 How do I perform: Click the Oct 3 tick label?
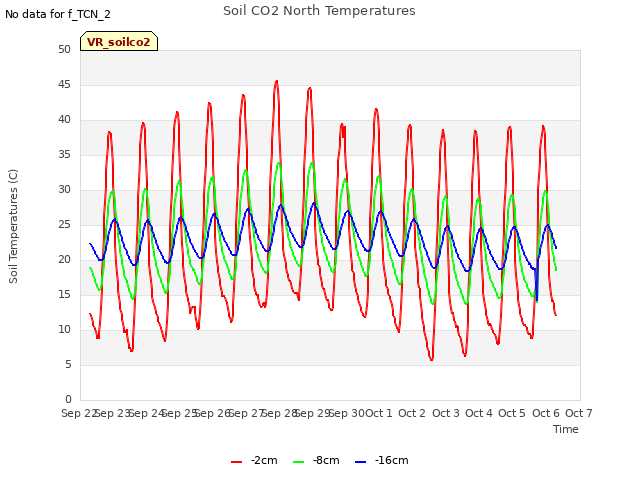tap(446, 413)
